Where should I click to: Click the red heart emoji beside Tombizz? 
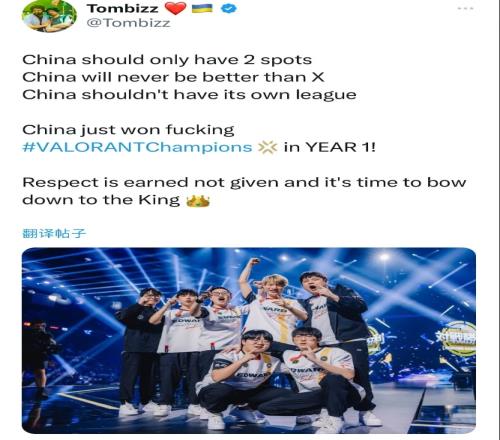tap(176, 8)
